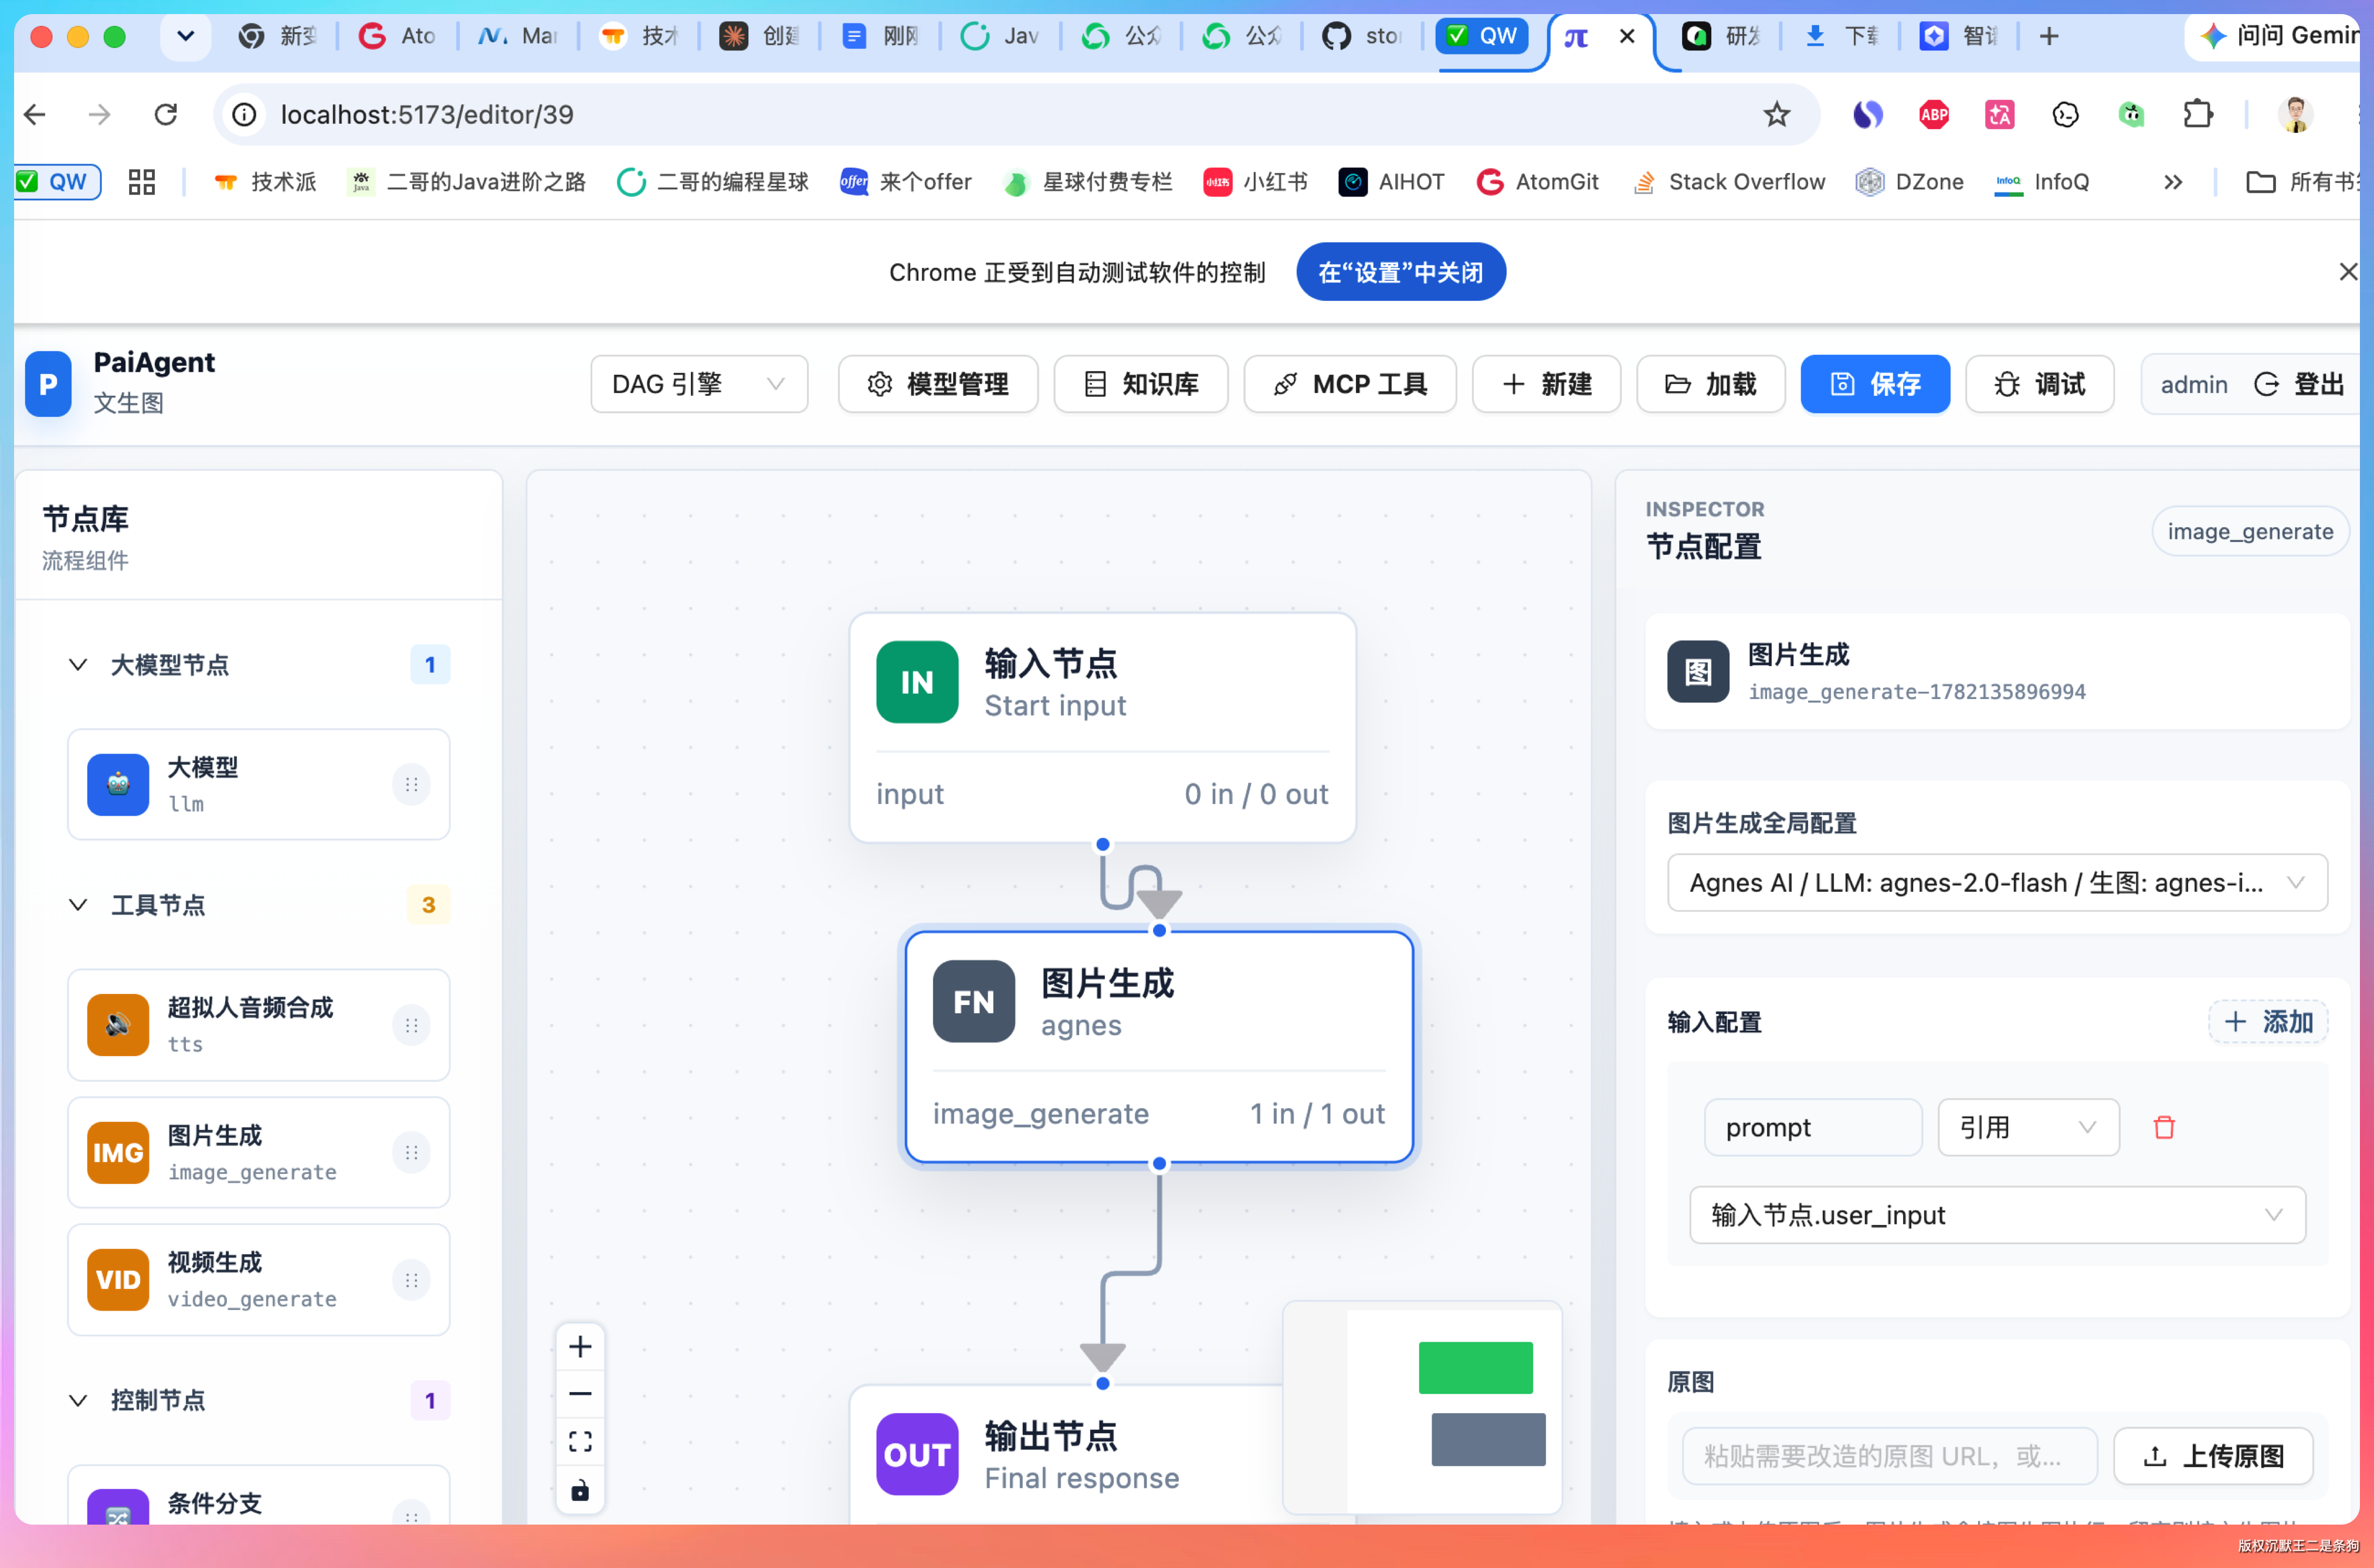
Task: Add an input config with 添加
Action: pos(2268,1022)
